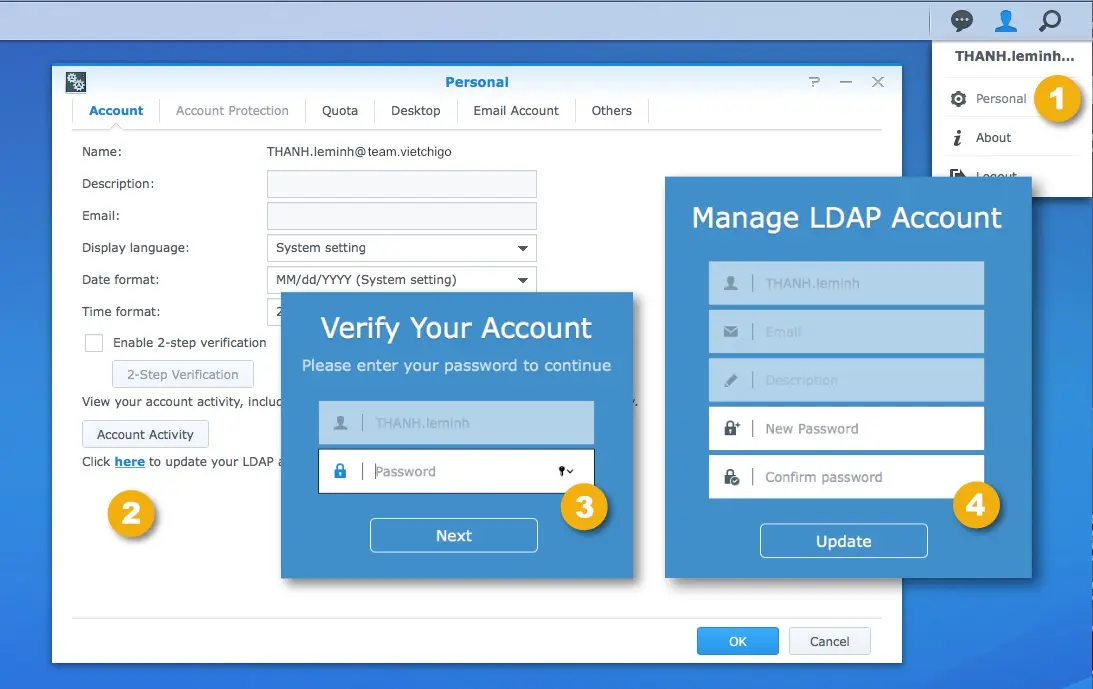Open the search magnifier icon
The image size is (1093, 689).
pyautogui.click(x=1050, y=20)
